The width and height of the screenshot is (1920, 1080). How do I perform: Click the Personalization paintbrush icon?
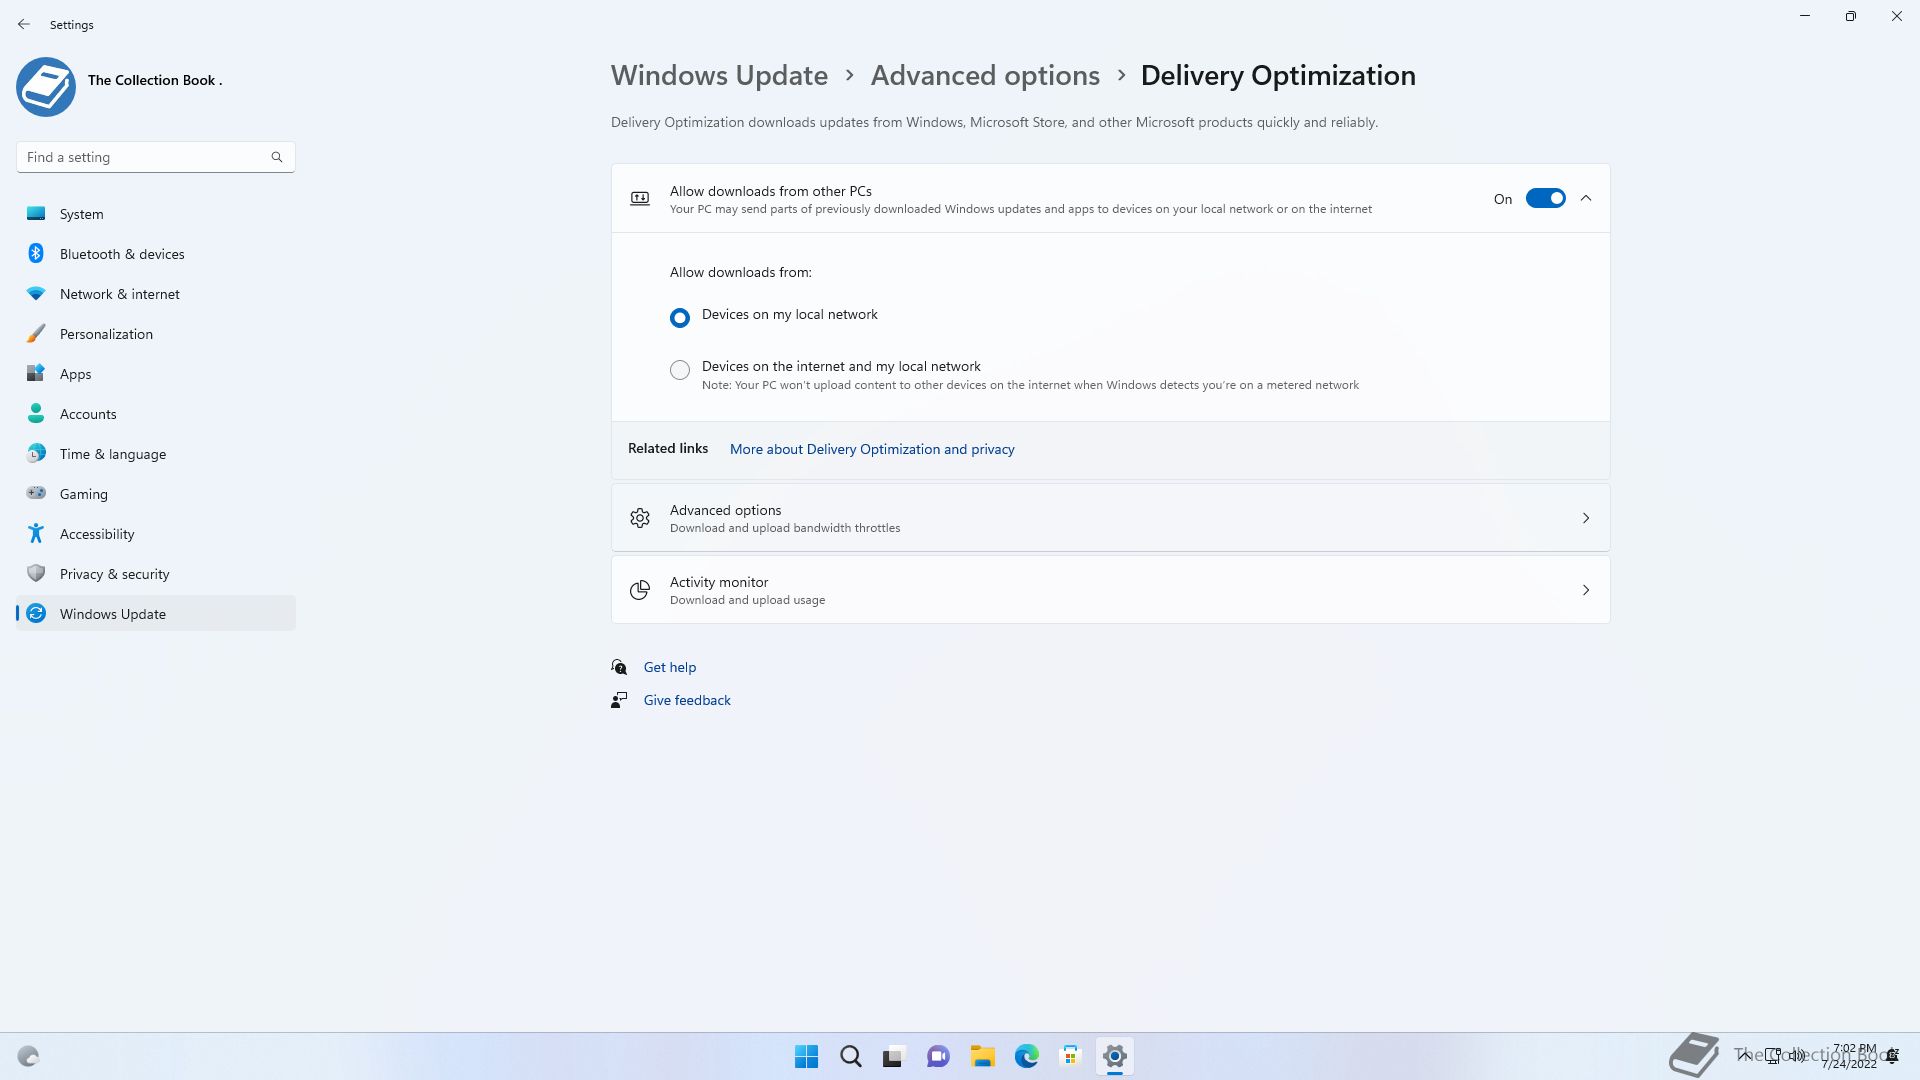coord(36,333)
